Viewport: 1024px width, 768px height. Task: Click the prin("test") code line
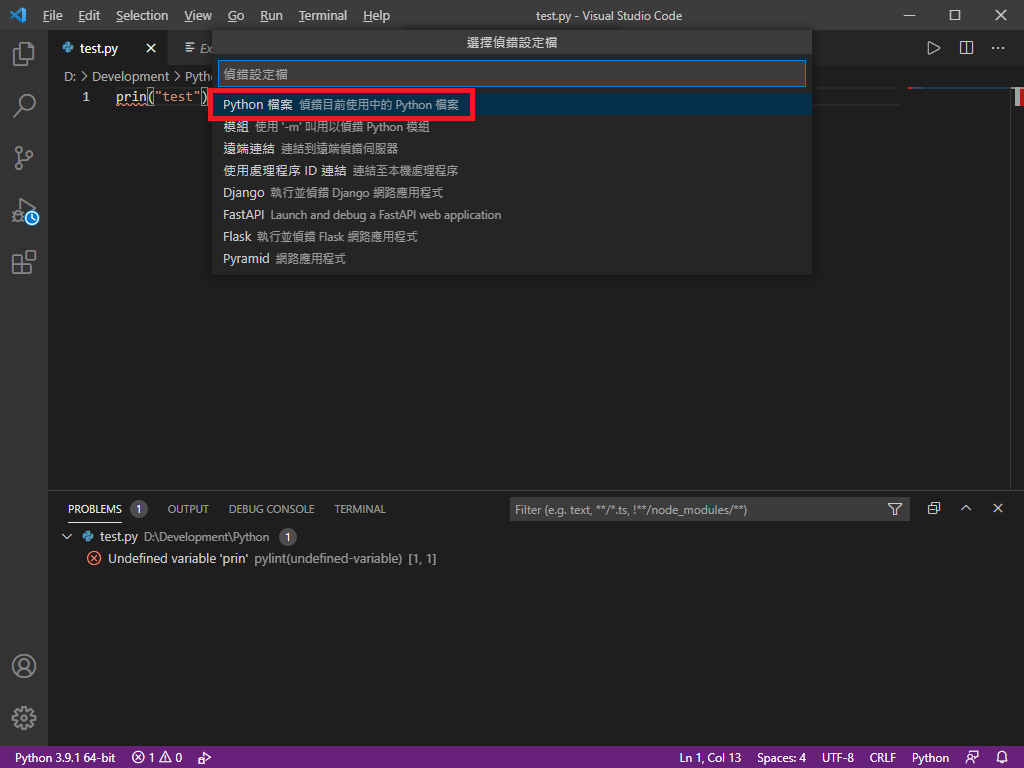(161, 97)
